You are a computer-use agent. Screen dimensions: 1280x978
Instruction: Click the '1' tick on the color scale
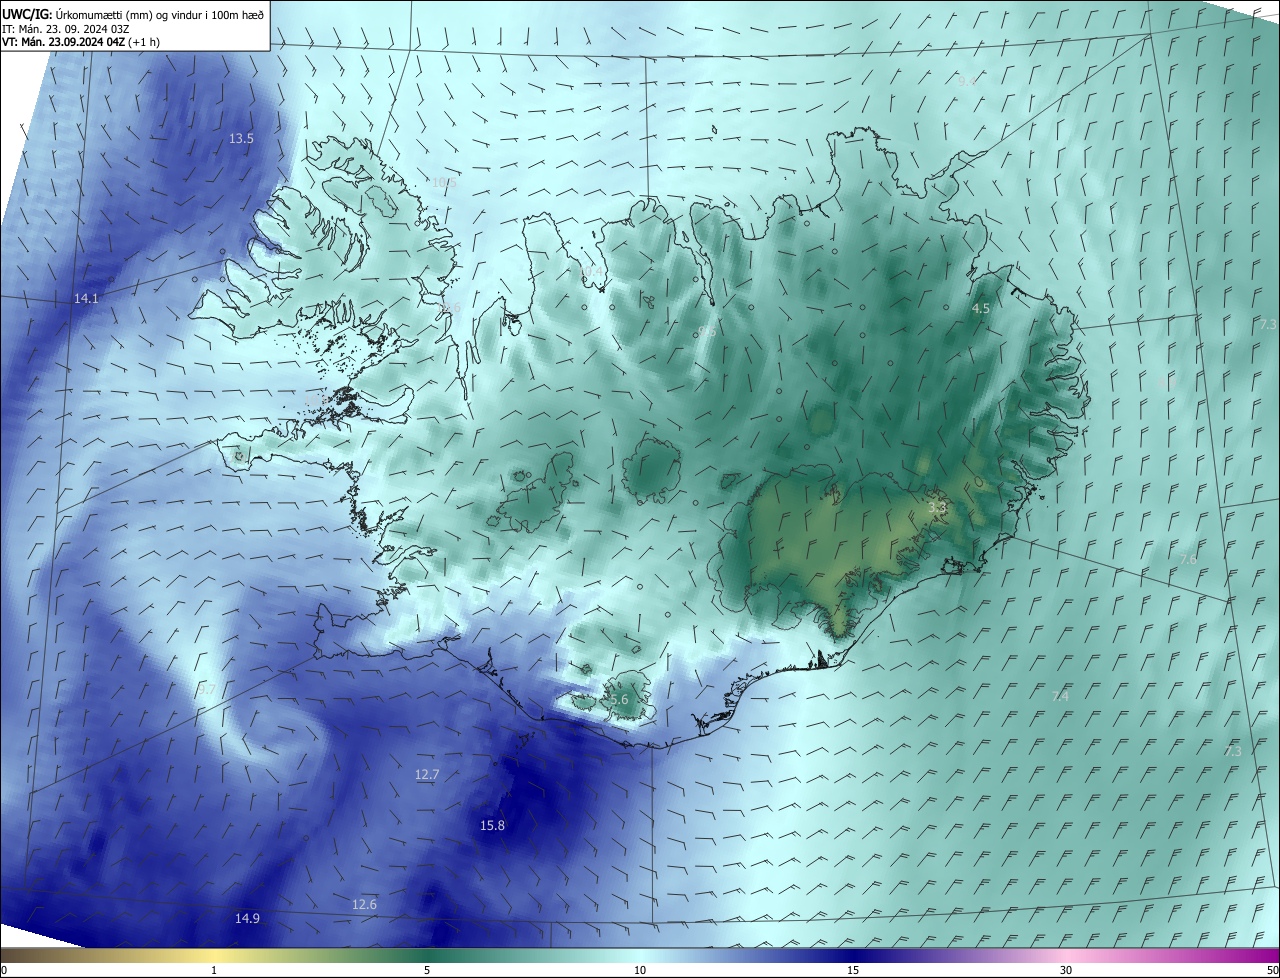214,971
